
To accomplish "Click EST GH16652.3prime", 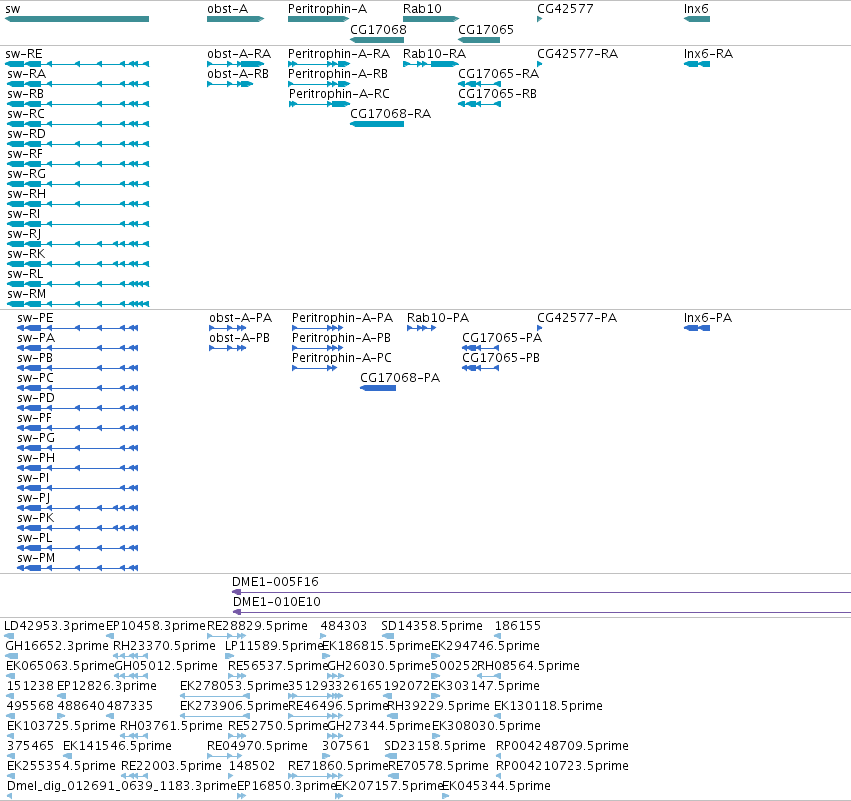I will 57,646.
